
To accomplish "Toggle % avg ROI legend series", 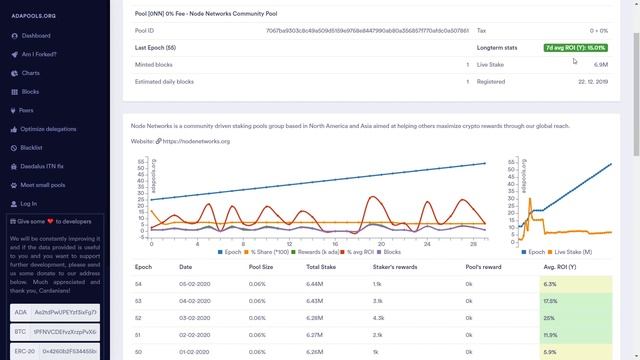I will click(x=357, y=252).
